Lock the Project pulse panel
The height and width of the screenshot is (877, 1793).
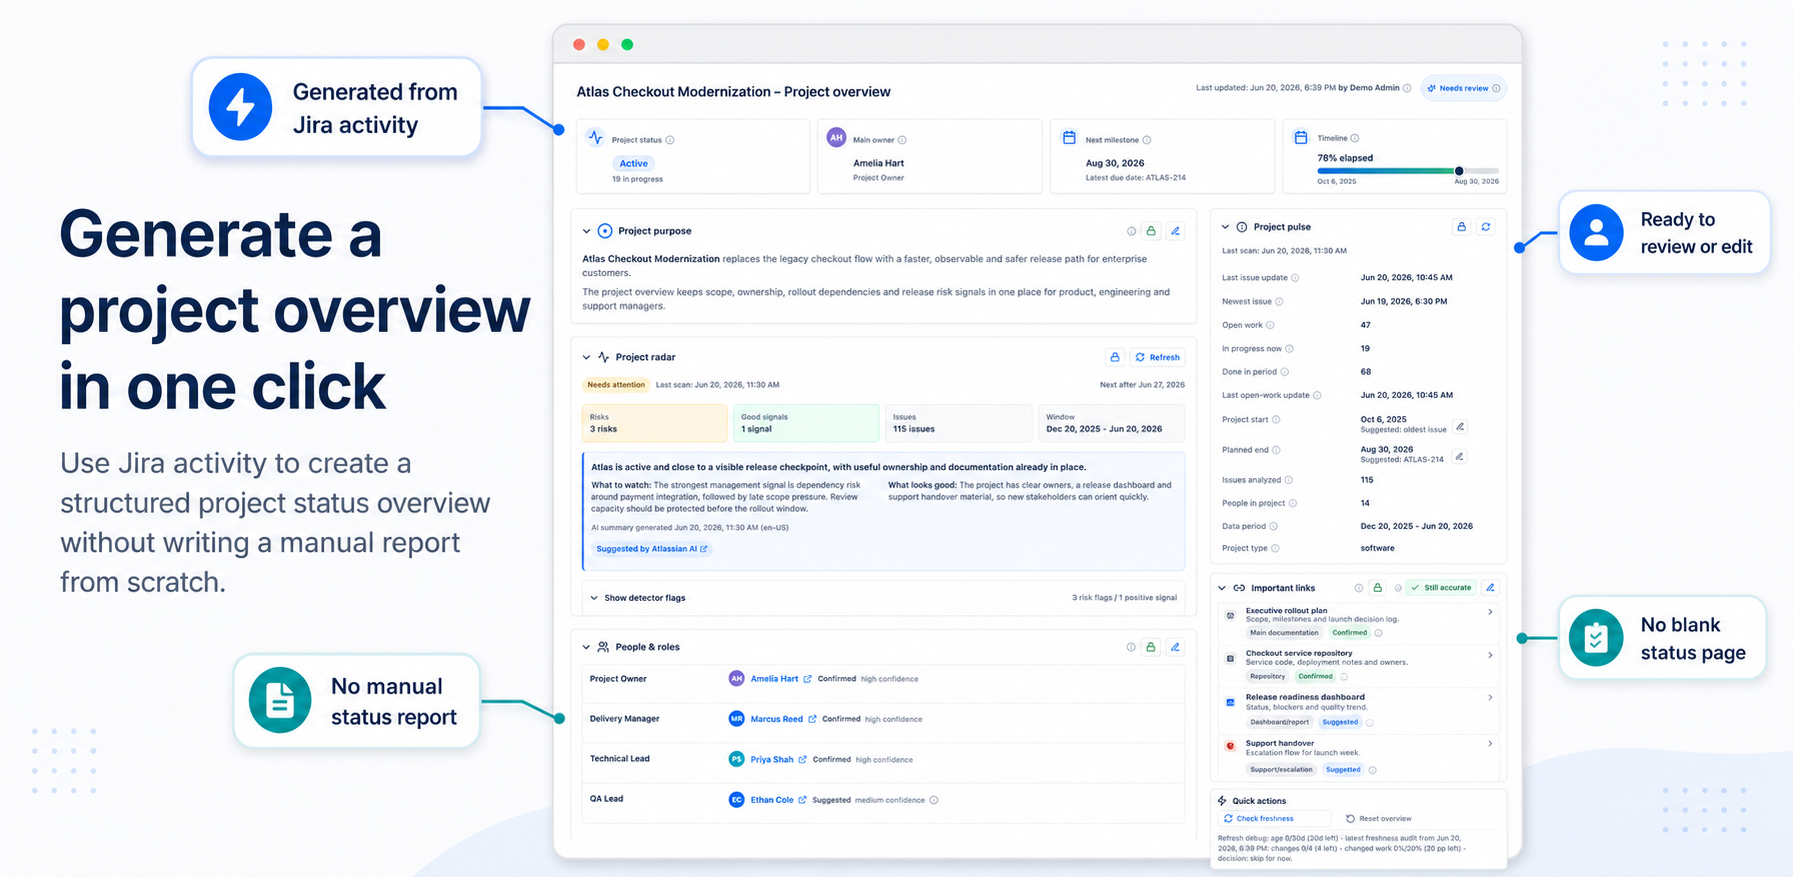[x=1461, y=227]
